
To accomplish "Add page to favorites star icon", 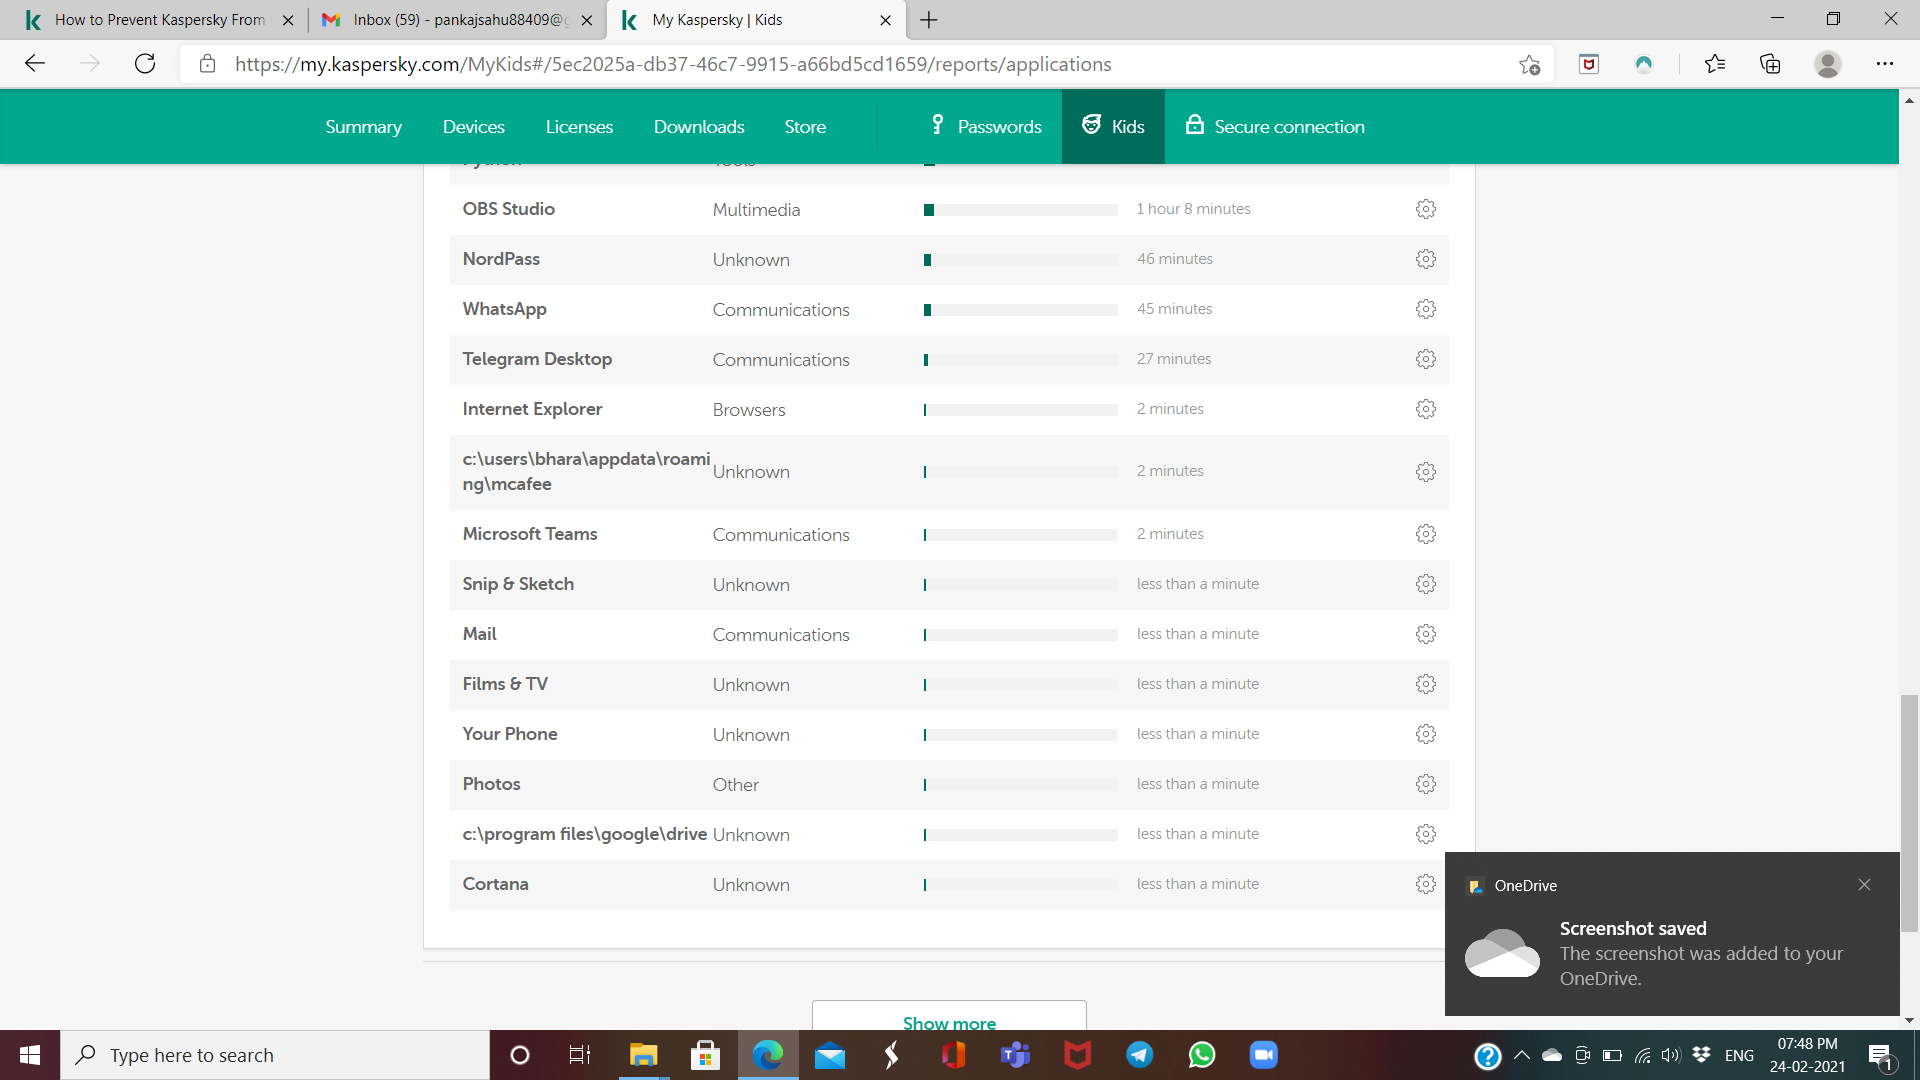I will [x=1529, y=64].
